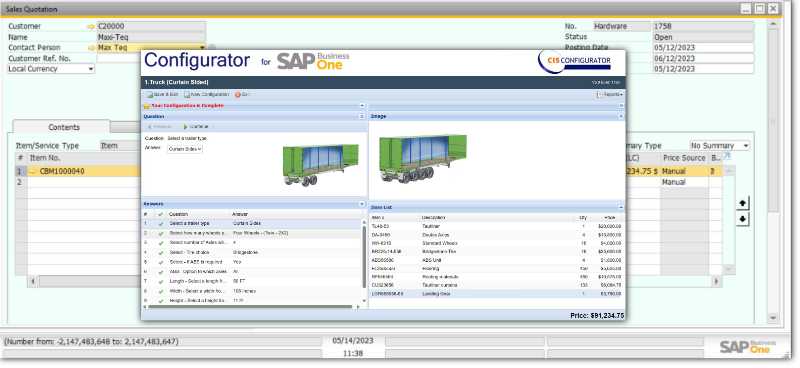Click Item List row 'Landing Gear'
Screen dimensions: 800x368
495,294
